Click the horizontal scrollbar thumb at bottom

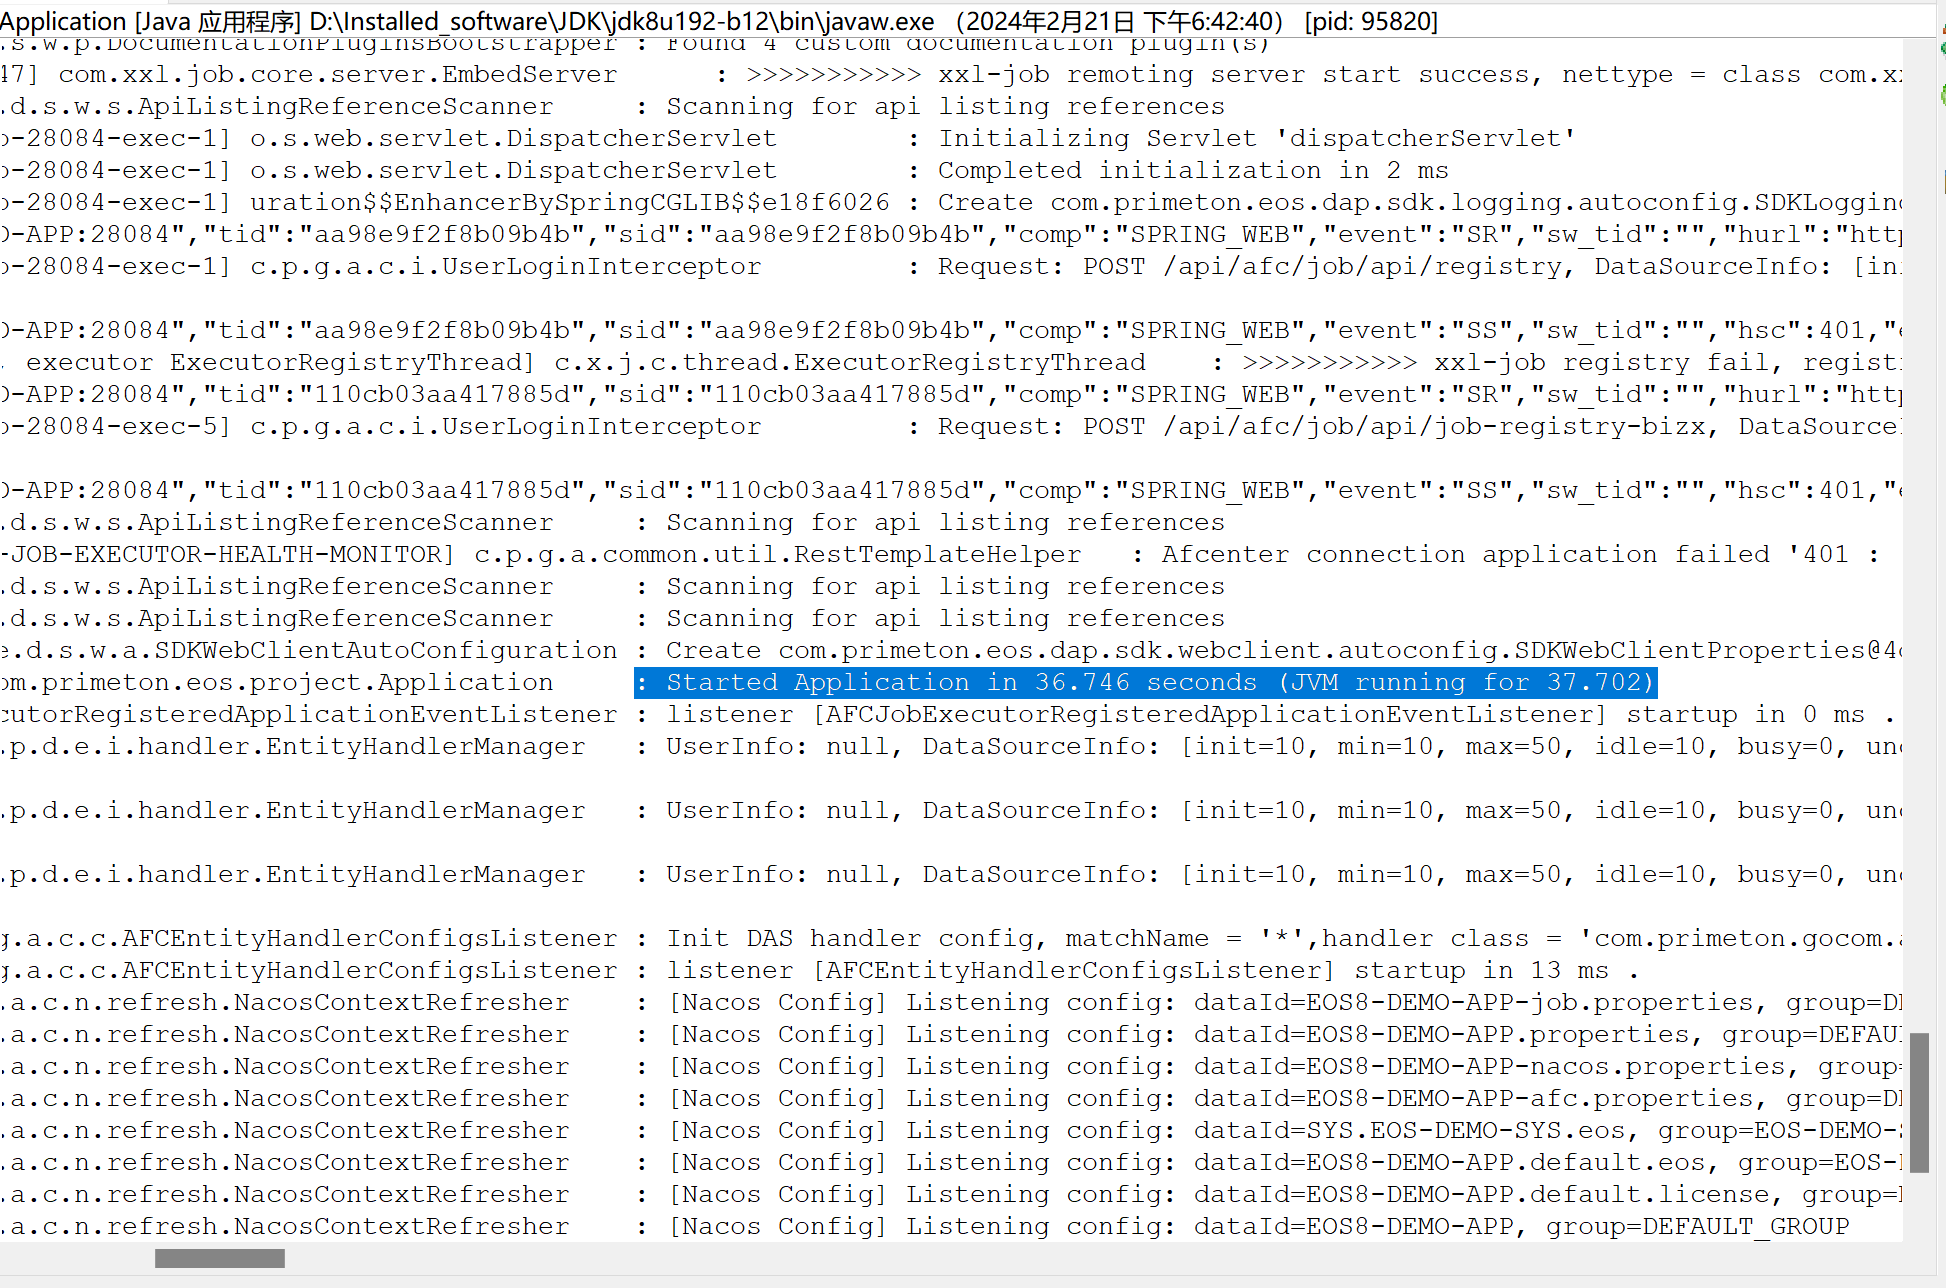tap(220, 1258)
